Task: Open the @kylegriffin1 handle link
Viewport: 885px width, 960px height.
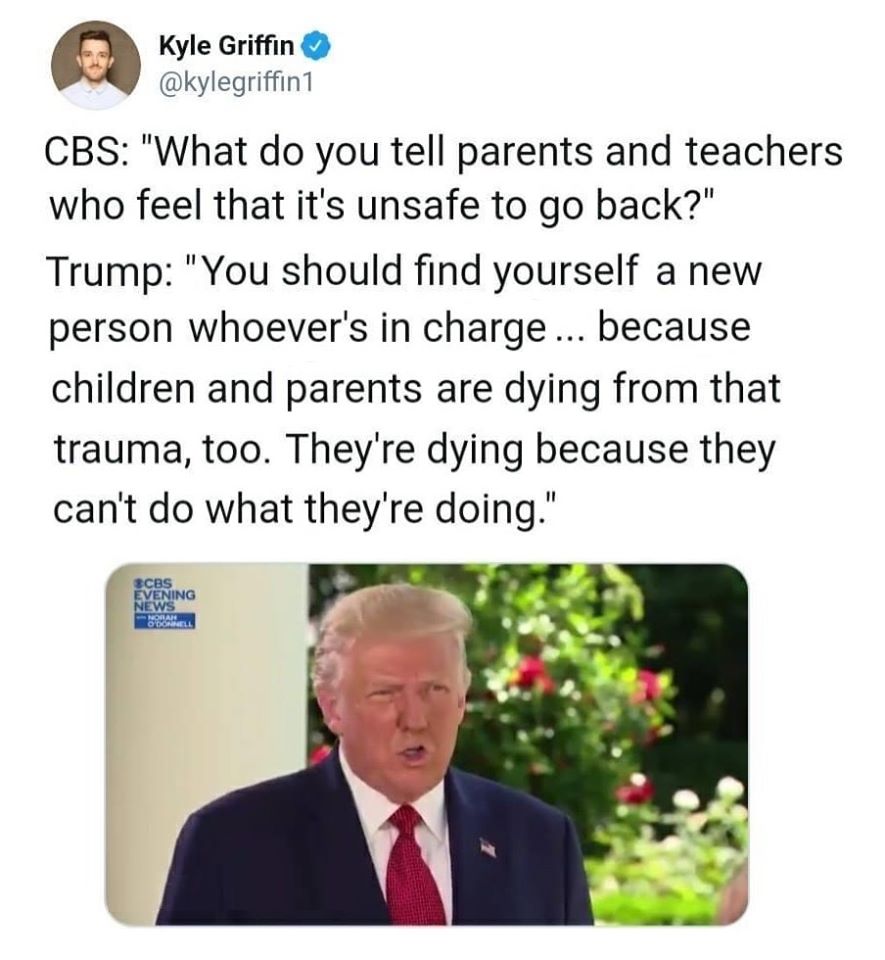Action: click(236, 81)
